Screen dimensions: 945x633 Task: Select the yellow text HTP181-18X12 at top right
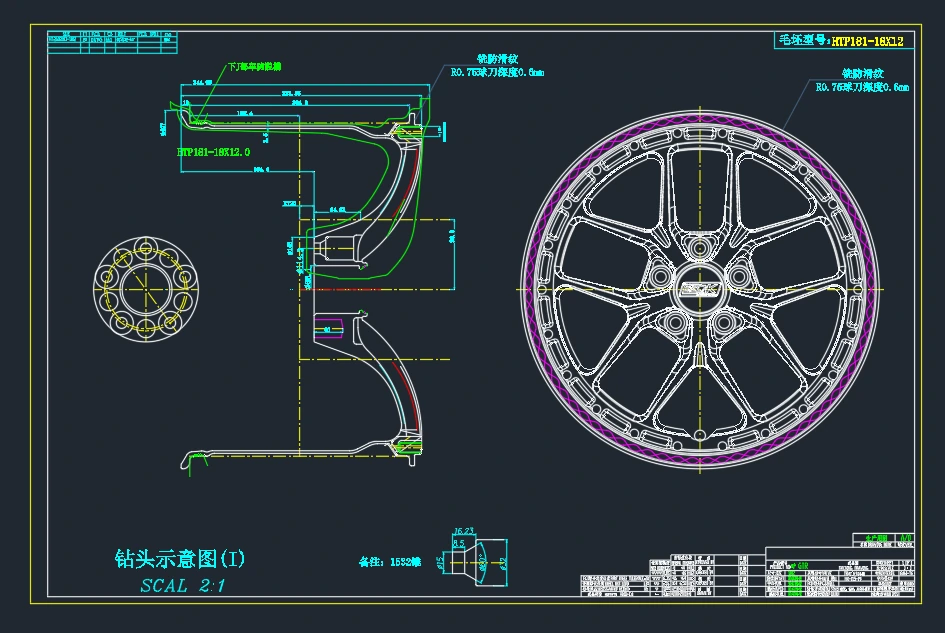coord(867,42)
